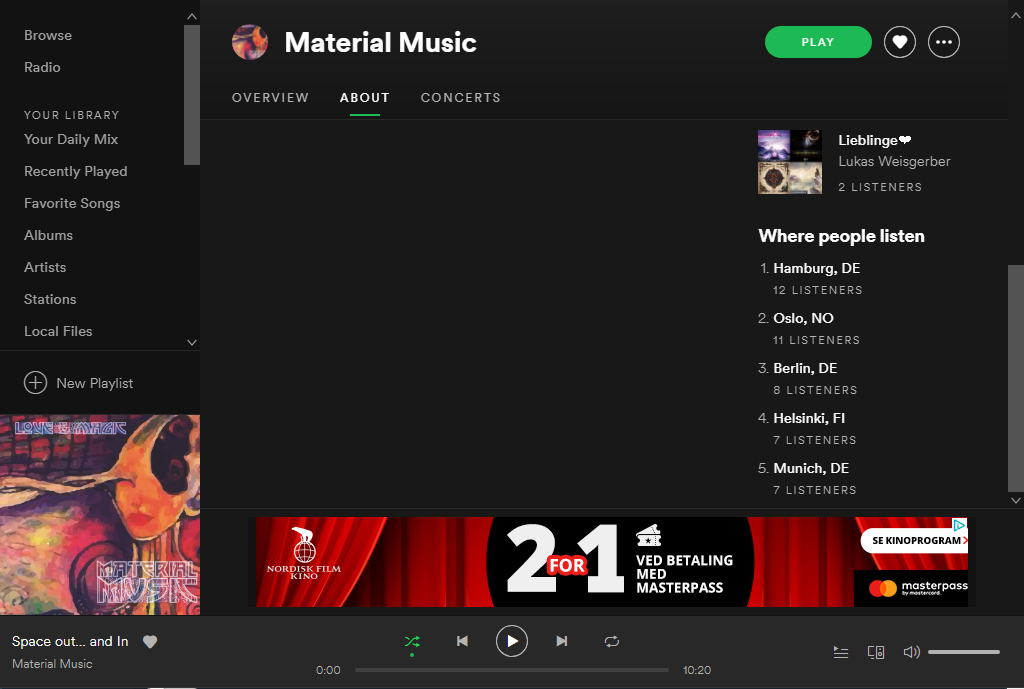Open the devices available icon
Screen dimensions: 1024x689
point(876,652)
